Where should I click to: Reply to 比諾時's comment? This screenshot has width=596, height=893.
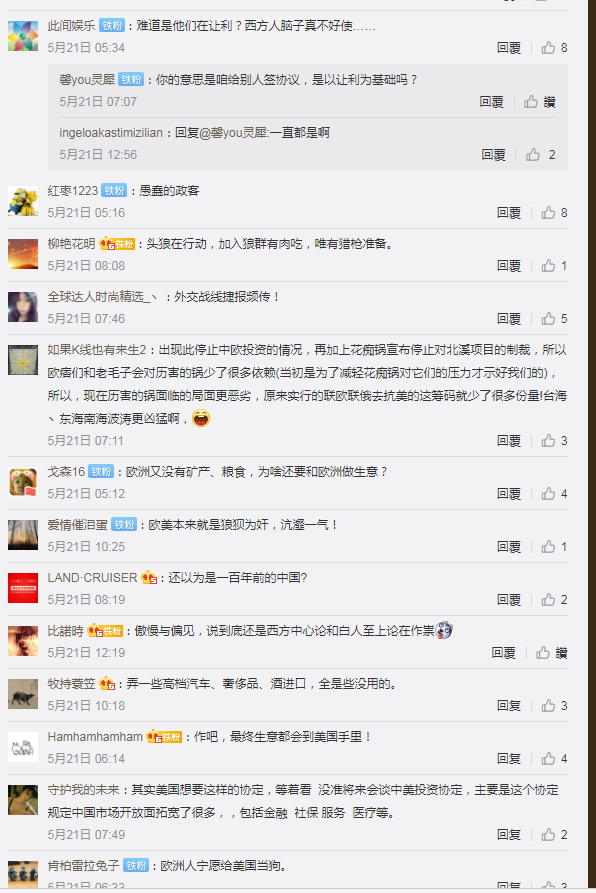[x=503, y=653]
